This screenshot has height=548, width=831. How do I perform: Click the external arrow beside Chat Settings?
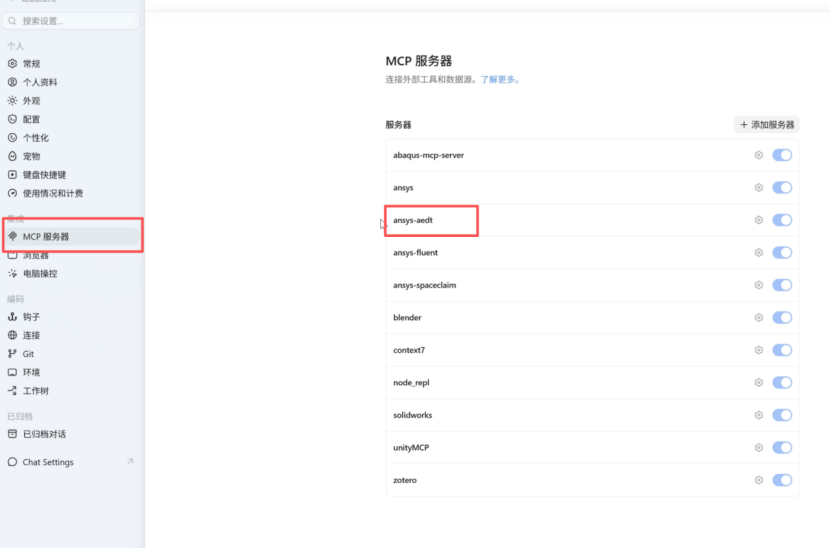[130, 462]
